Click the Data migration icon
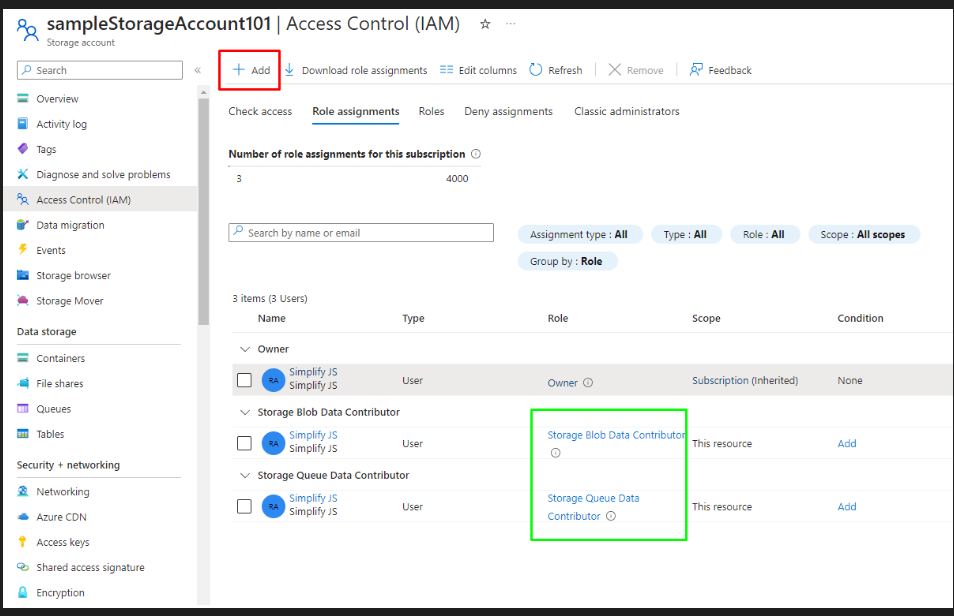 click(23, 225)
